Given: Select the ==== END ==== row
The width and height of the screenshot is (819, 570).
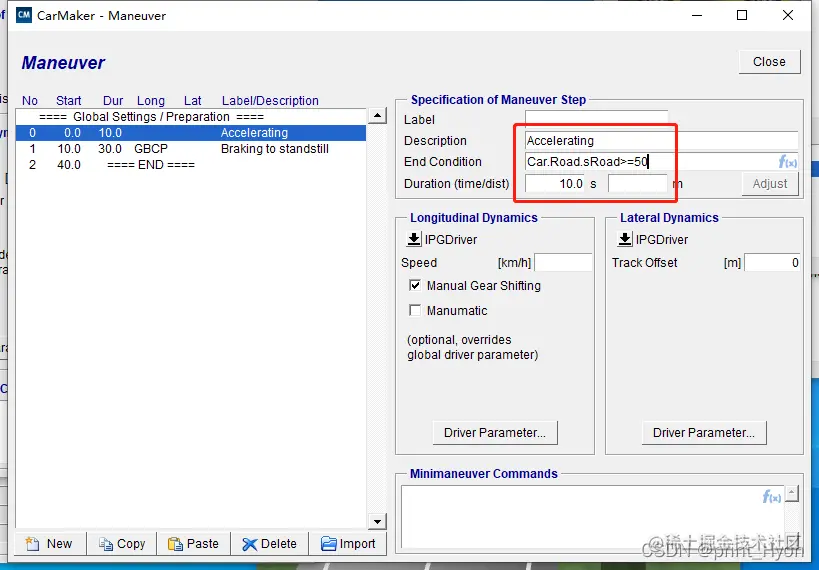Looking at the screenshot, I should pos(191,165).
